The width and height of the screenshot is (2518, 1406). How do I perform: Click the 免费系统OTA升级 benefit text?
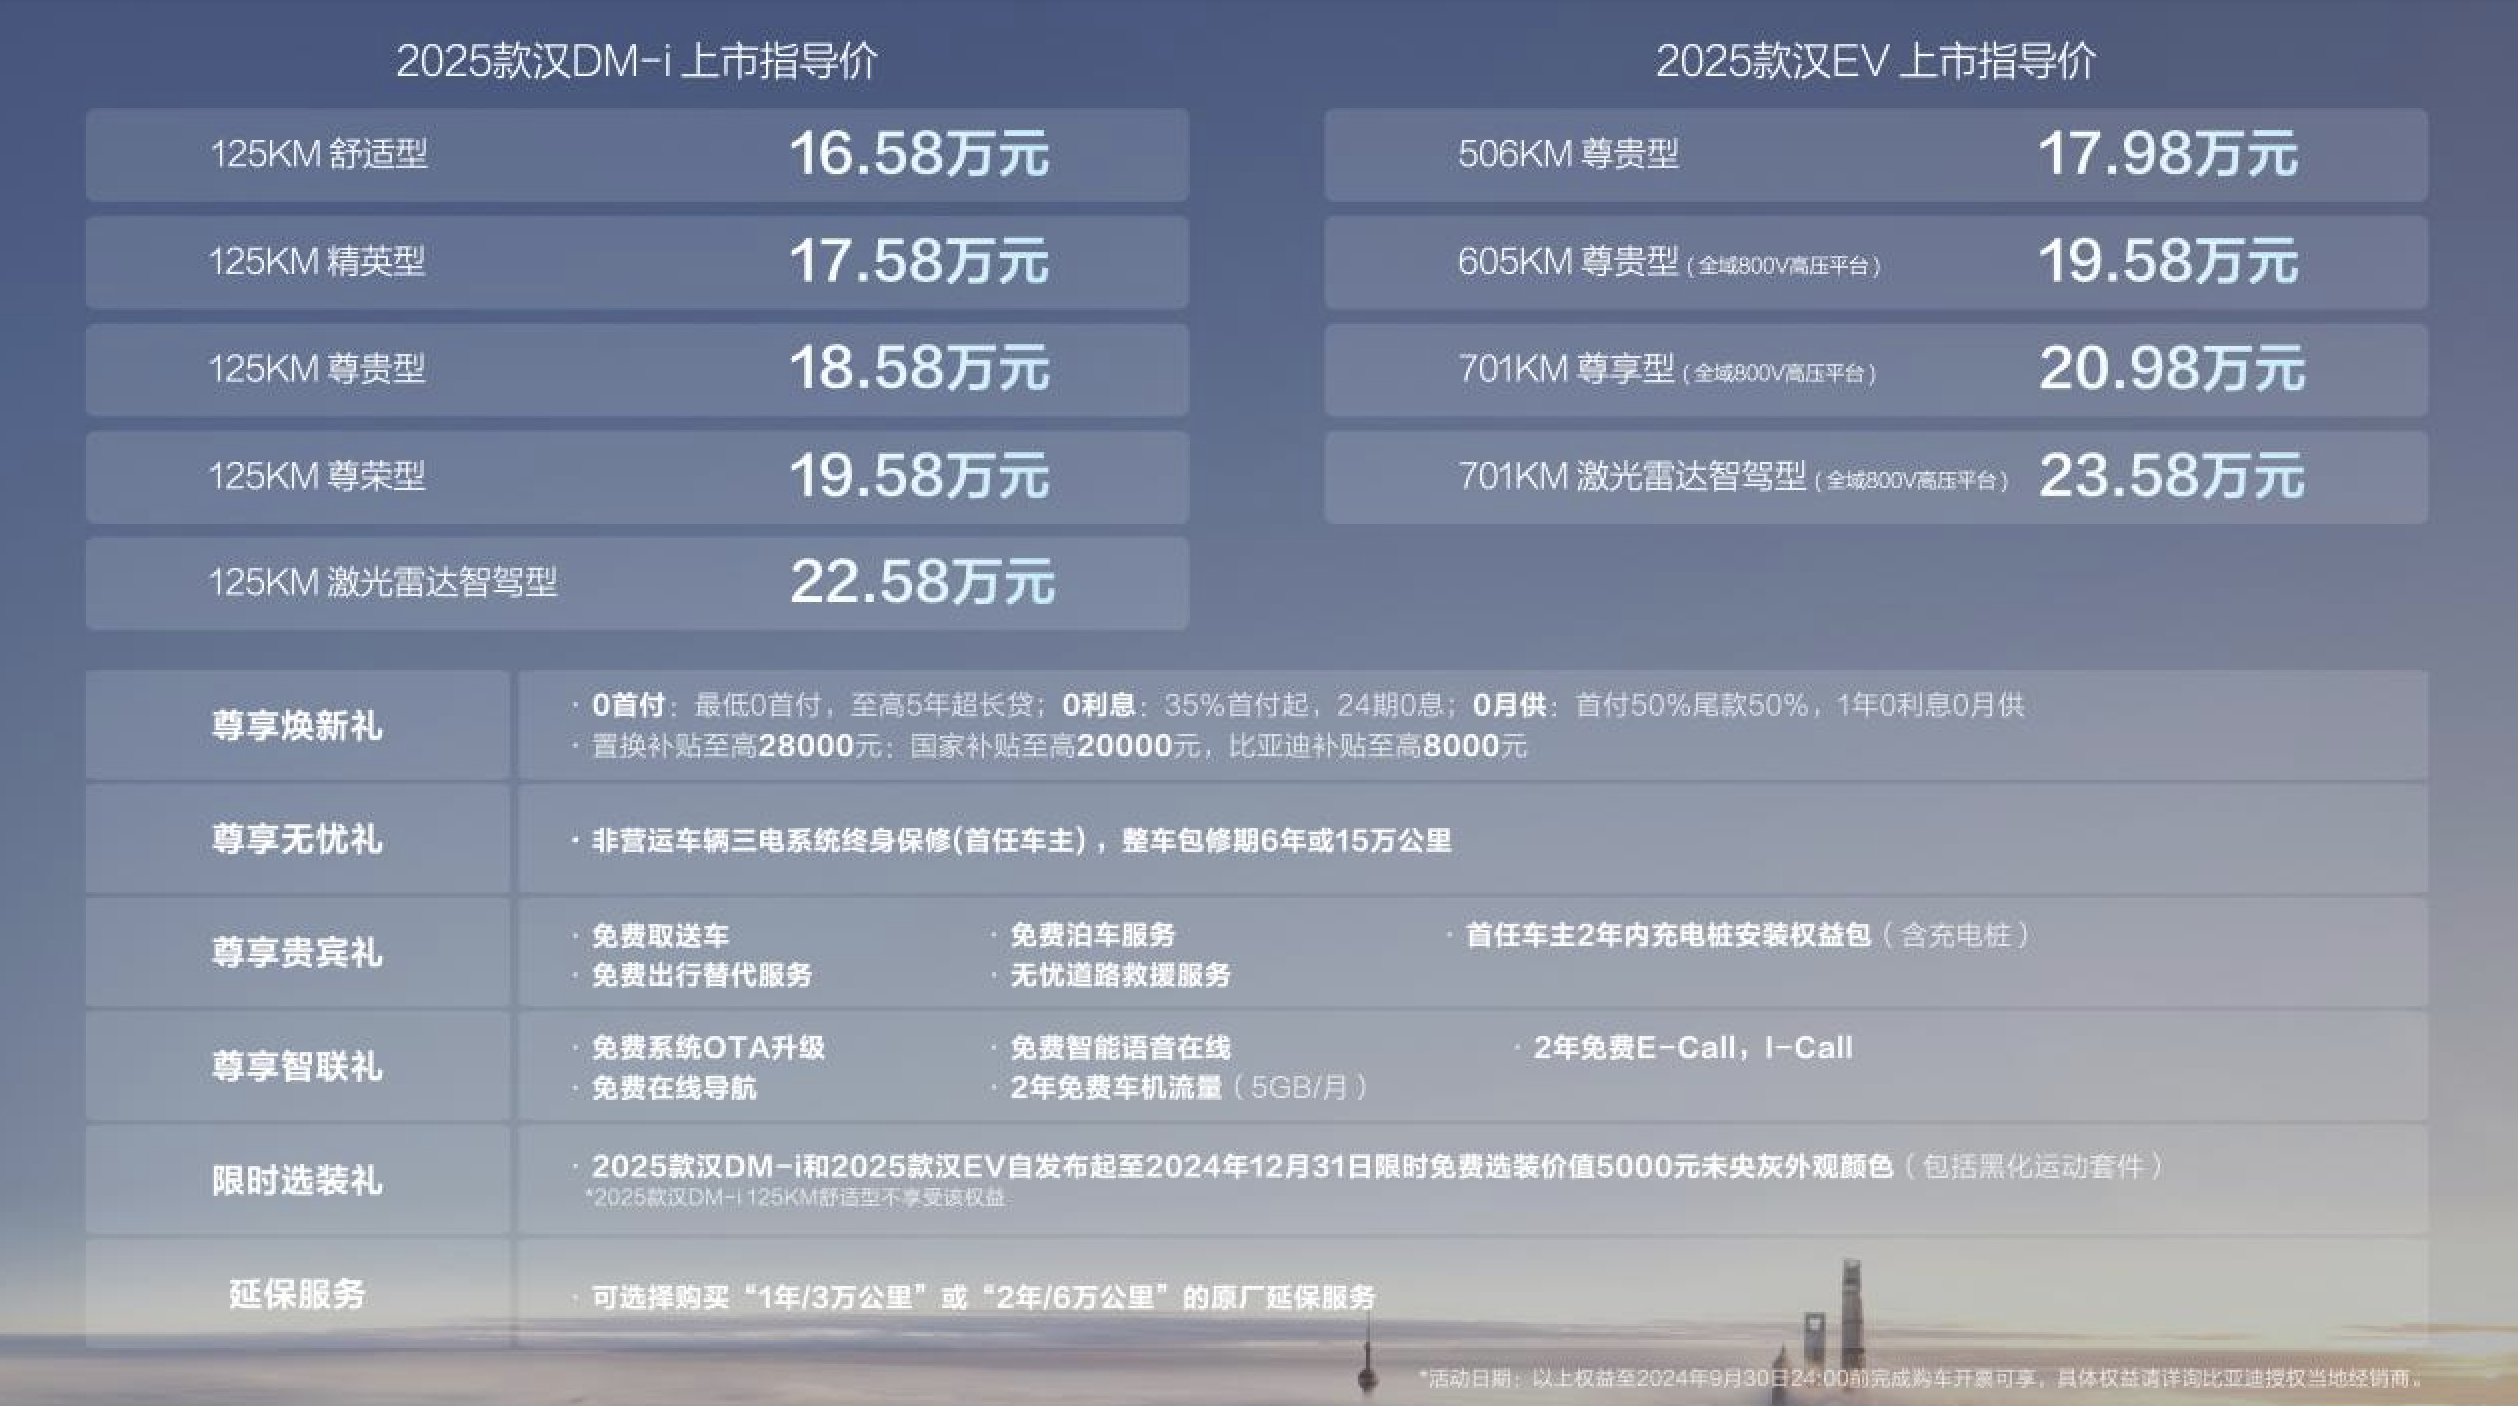click(x=708, y=1047)
